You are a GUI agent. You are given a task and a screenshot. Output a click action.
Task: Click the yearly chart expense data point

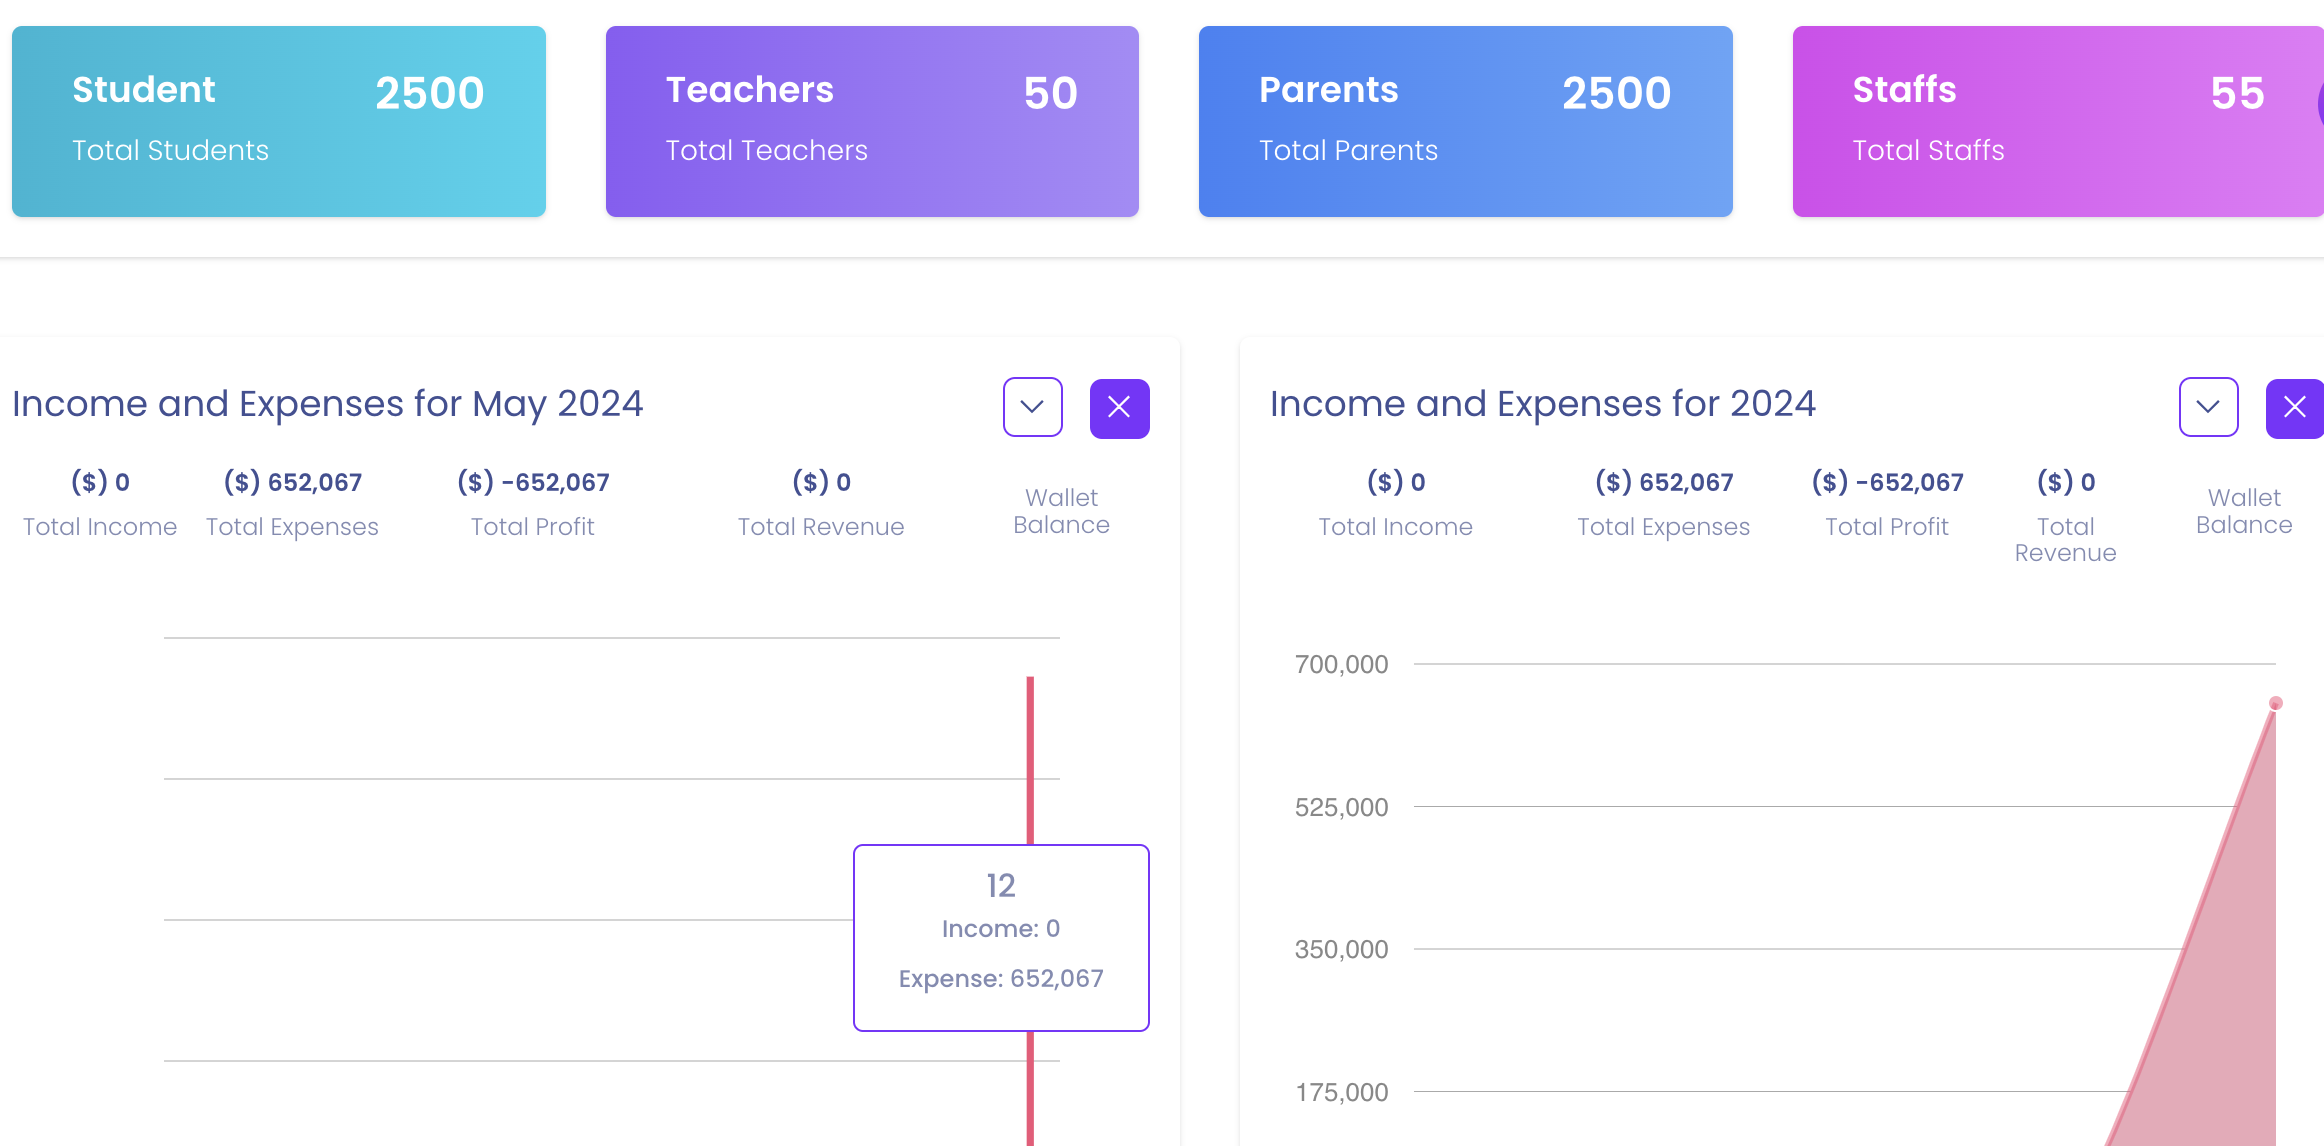2275,703
